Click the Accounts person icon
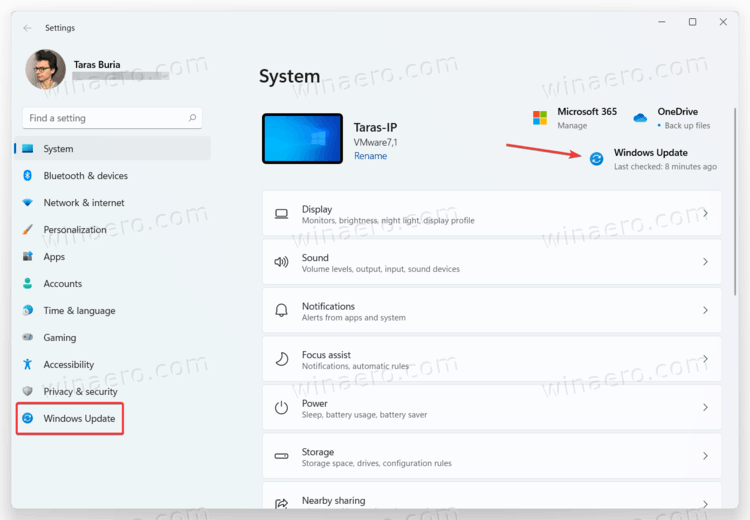This screenshot has height=520, width=750. point(28,283)
